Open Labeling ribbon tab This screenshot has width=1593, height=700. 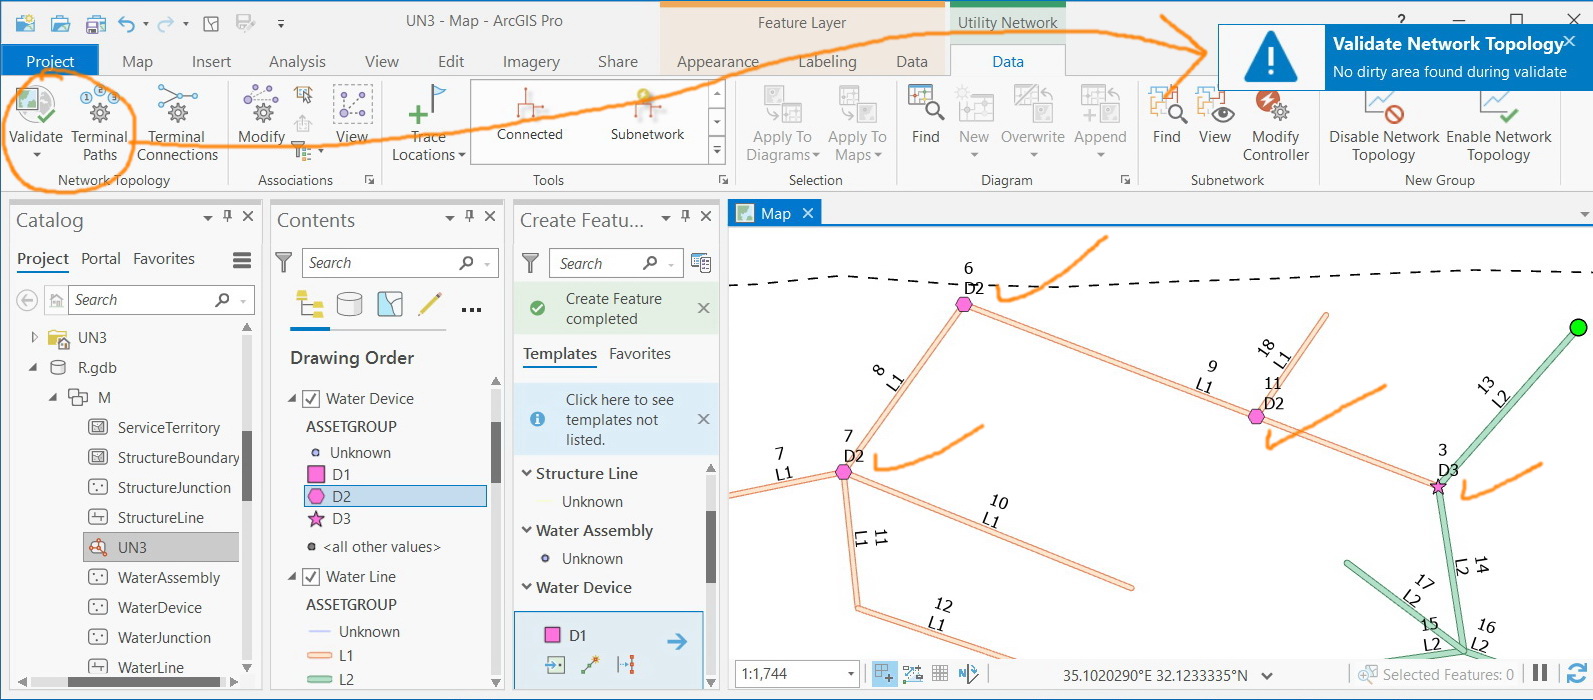827,61
